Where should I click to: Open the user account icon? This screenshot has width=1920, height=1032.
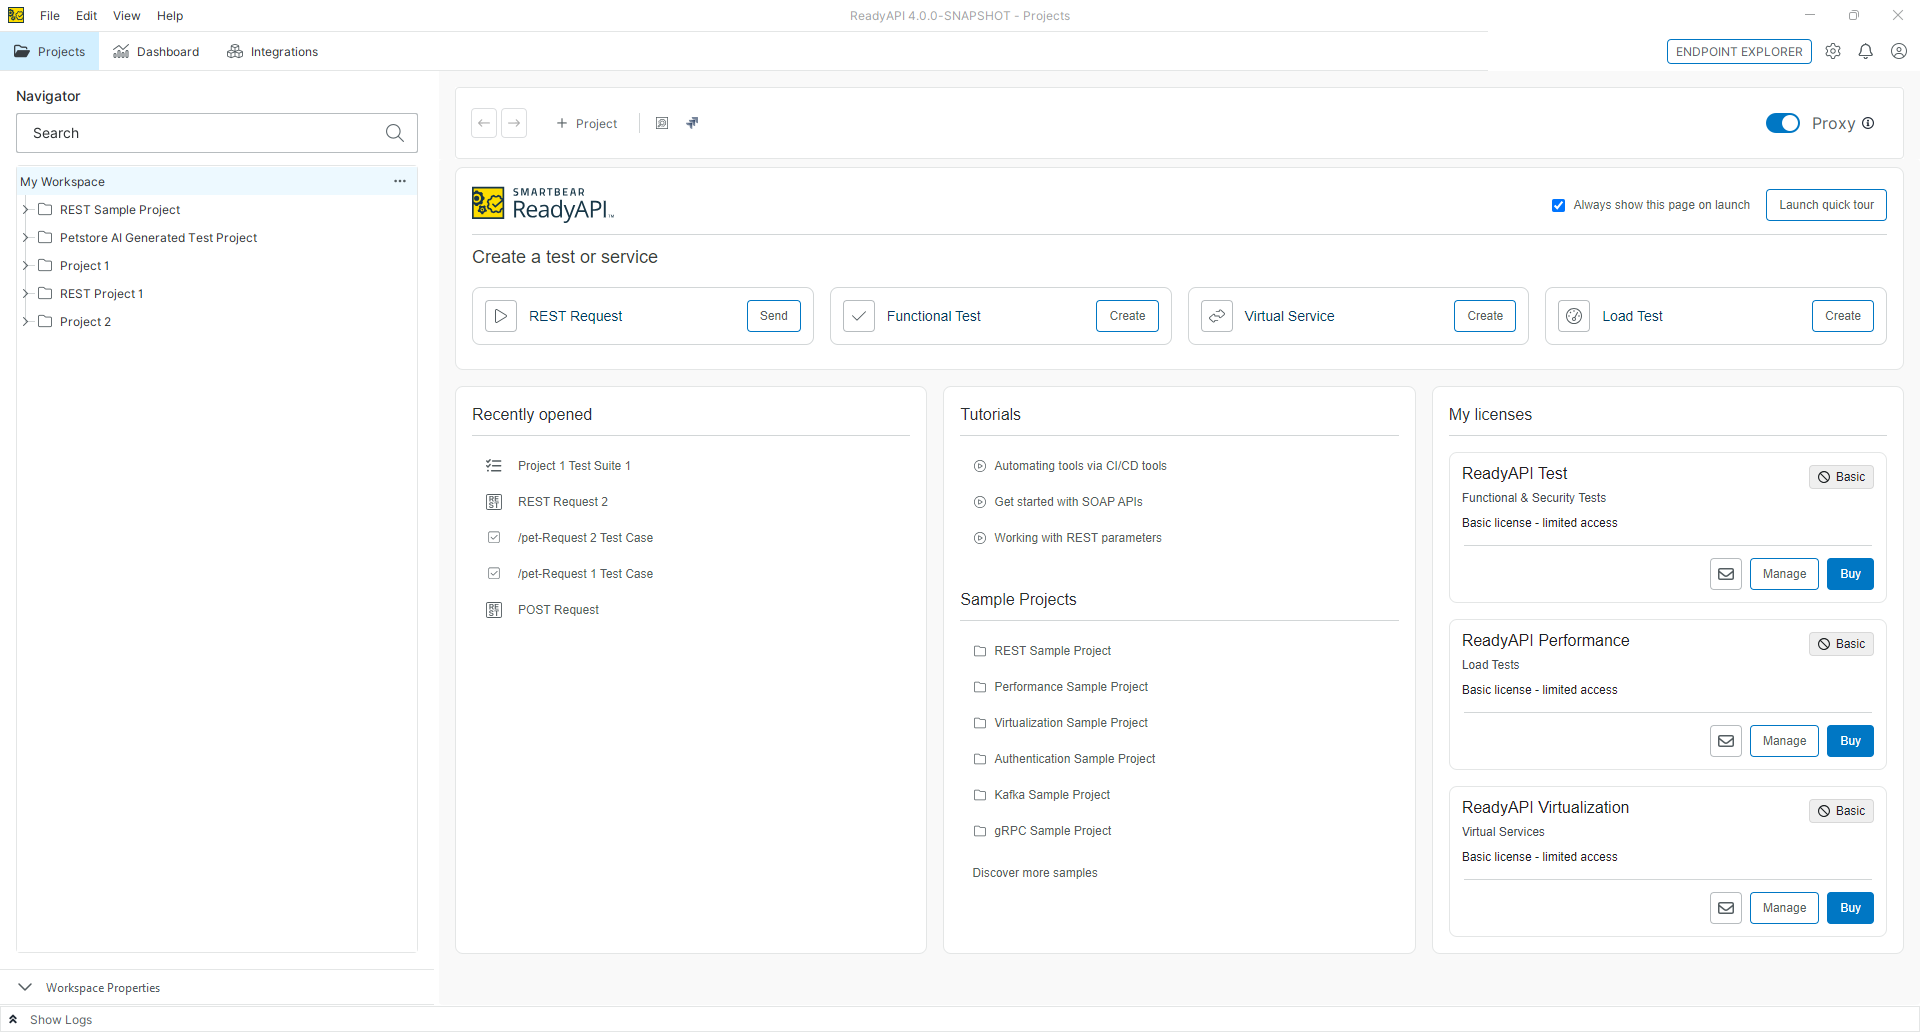[1899, 51]
